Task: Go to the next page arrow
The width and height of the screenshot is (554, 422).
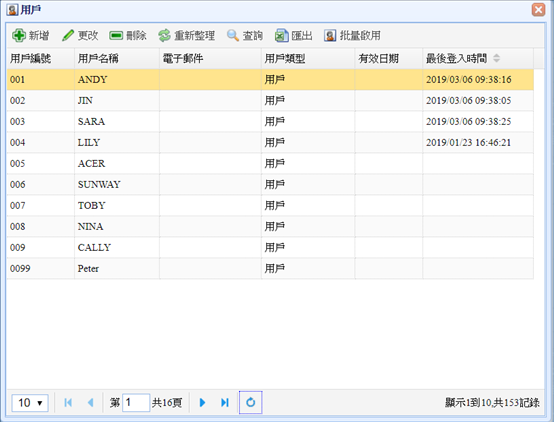Action: 202,402
